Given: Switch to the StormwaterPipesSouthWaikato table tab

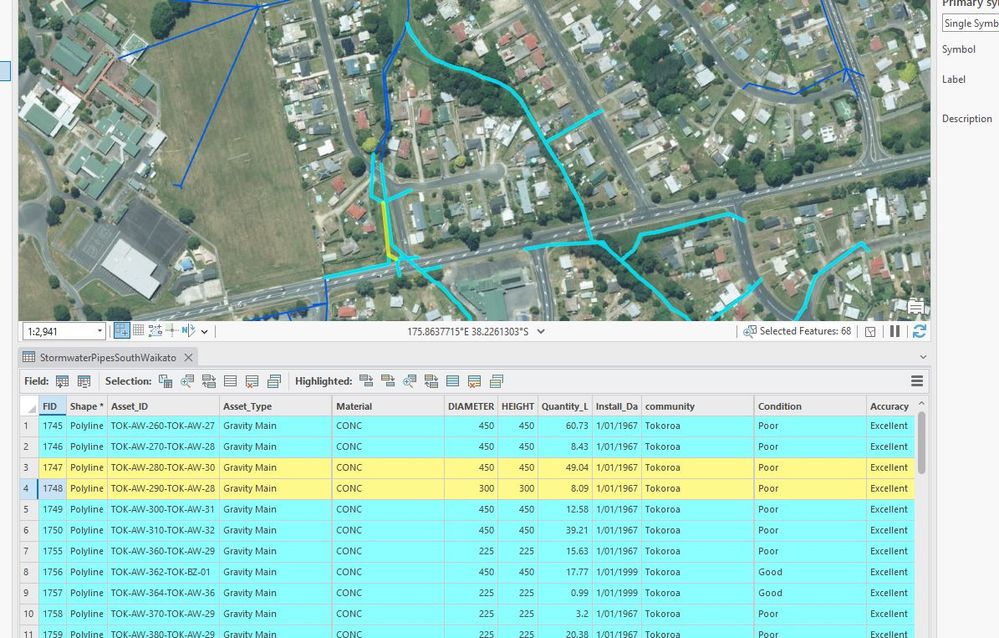Looking at the screenshot, I should [x=108, y=358].
